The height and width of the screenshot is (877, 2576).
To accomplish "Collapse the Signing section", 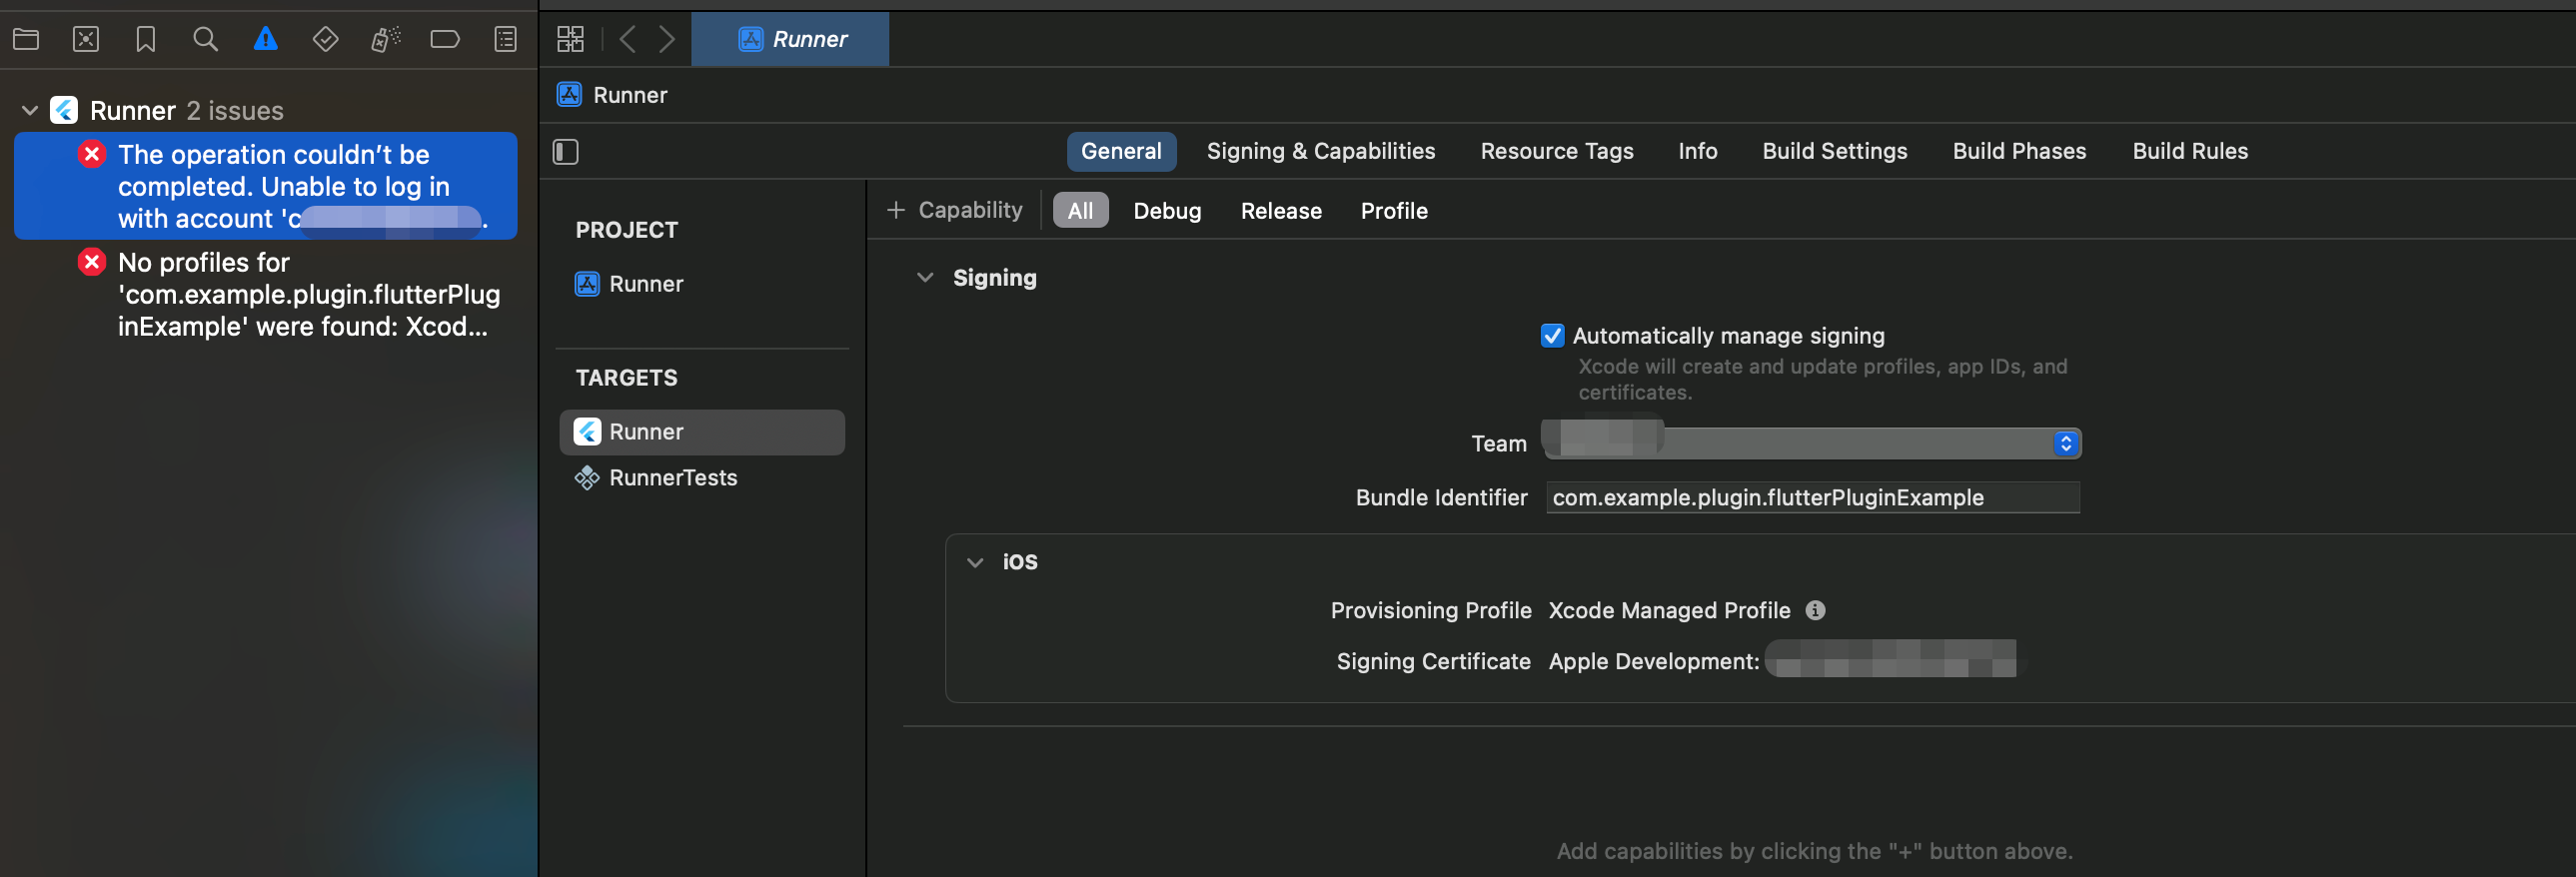I will click(x=925, y=278).
